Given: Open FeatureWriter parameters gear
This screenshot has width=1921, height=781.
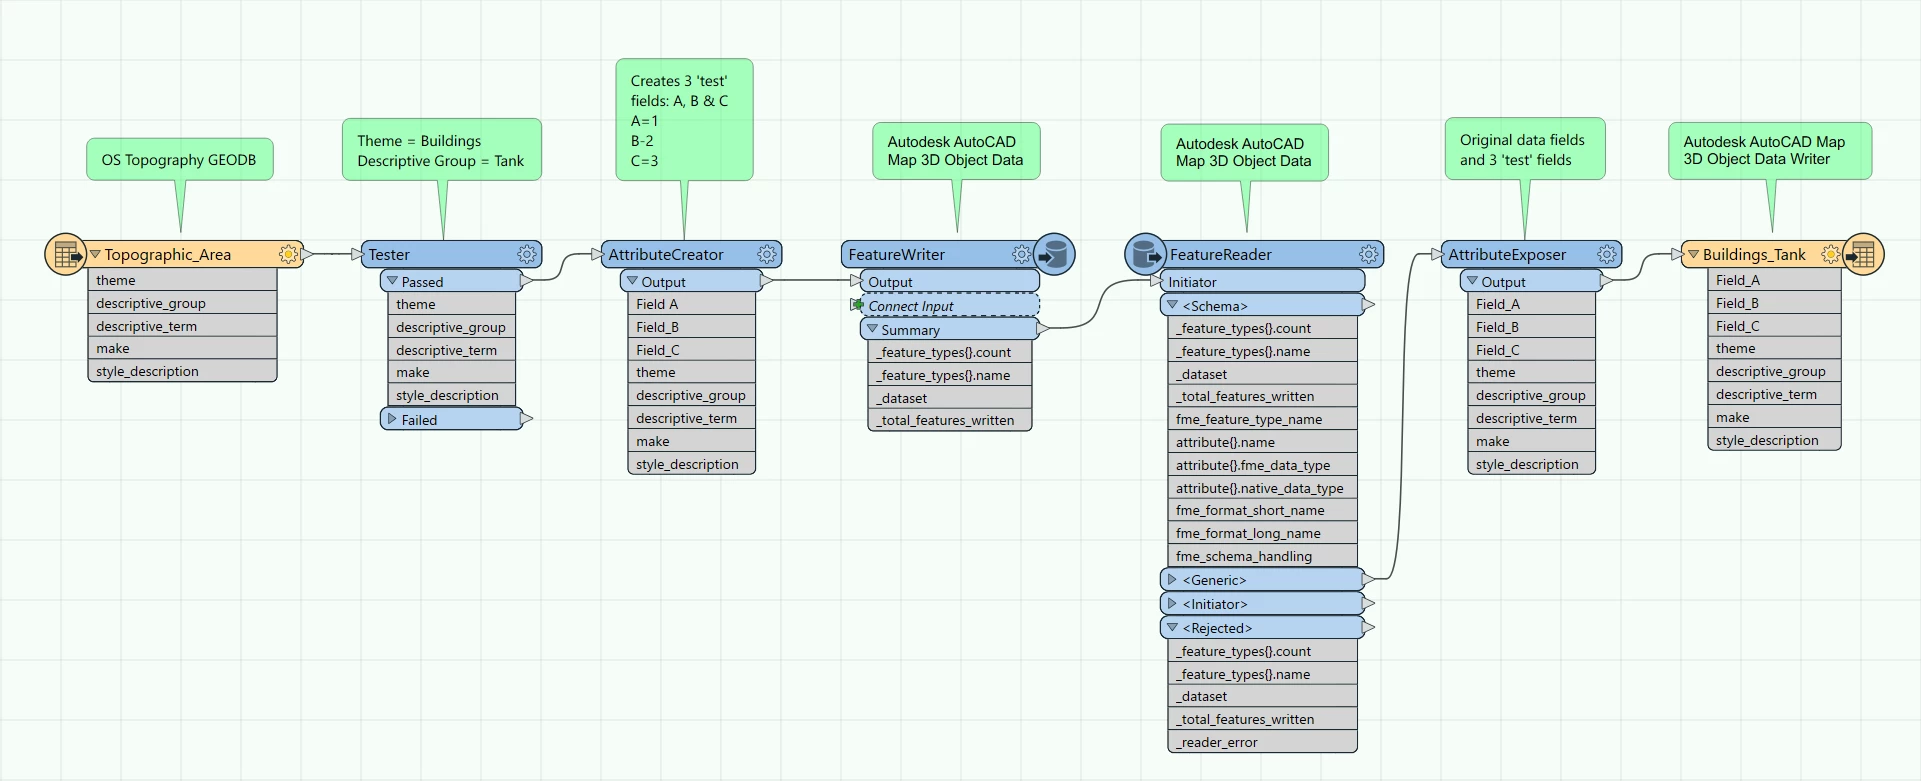Looking at the screenshot, I should [1021, 255].
